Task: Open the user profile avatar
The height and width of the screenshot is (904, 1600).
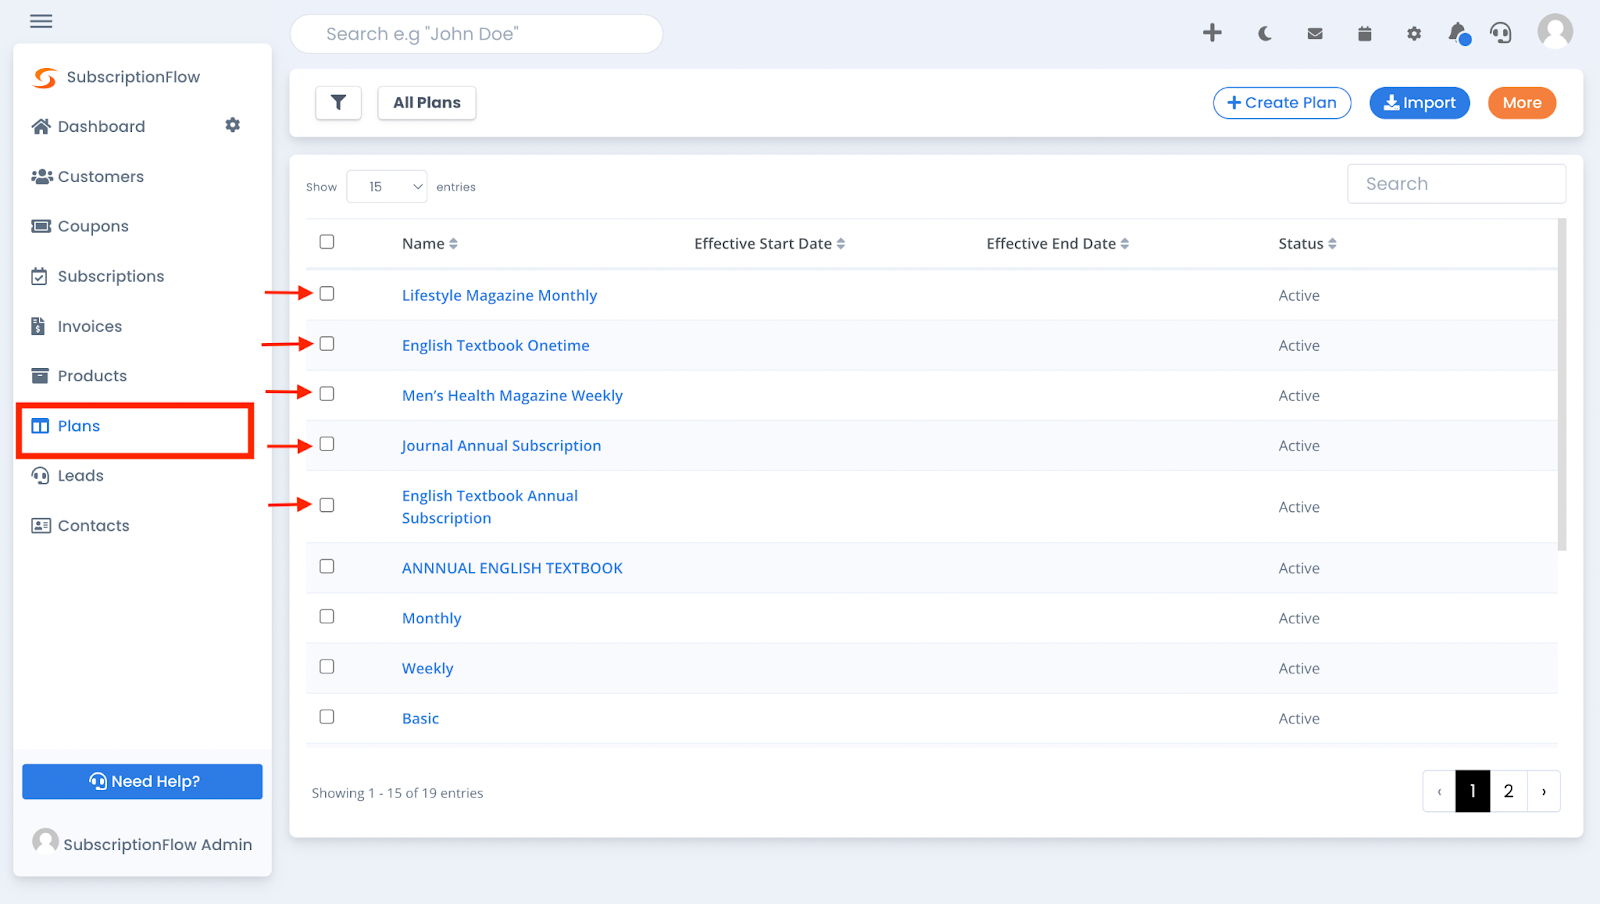Action: pyautogui.click(x=1555, y=31)
